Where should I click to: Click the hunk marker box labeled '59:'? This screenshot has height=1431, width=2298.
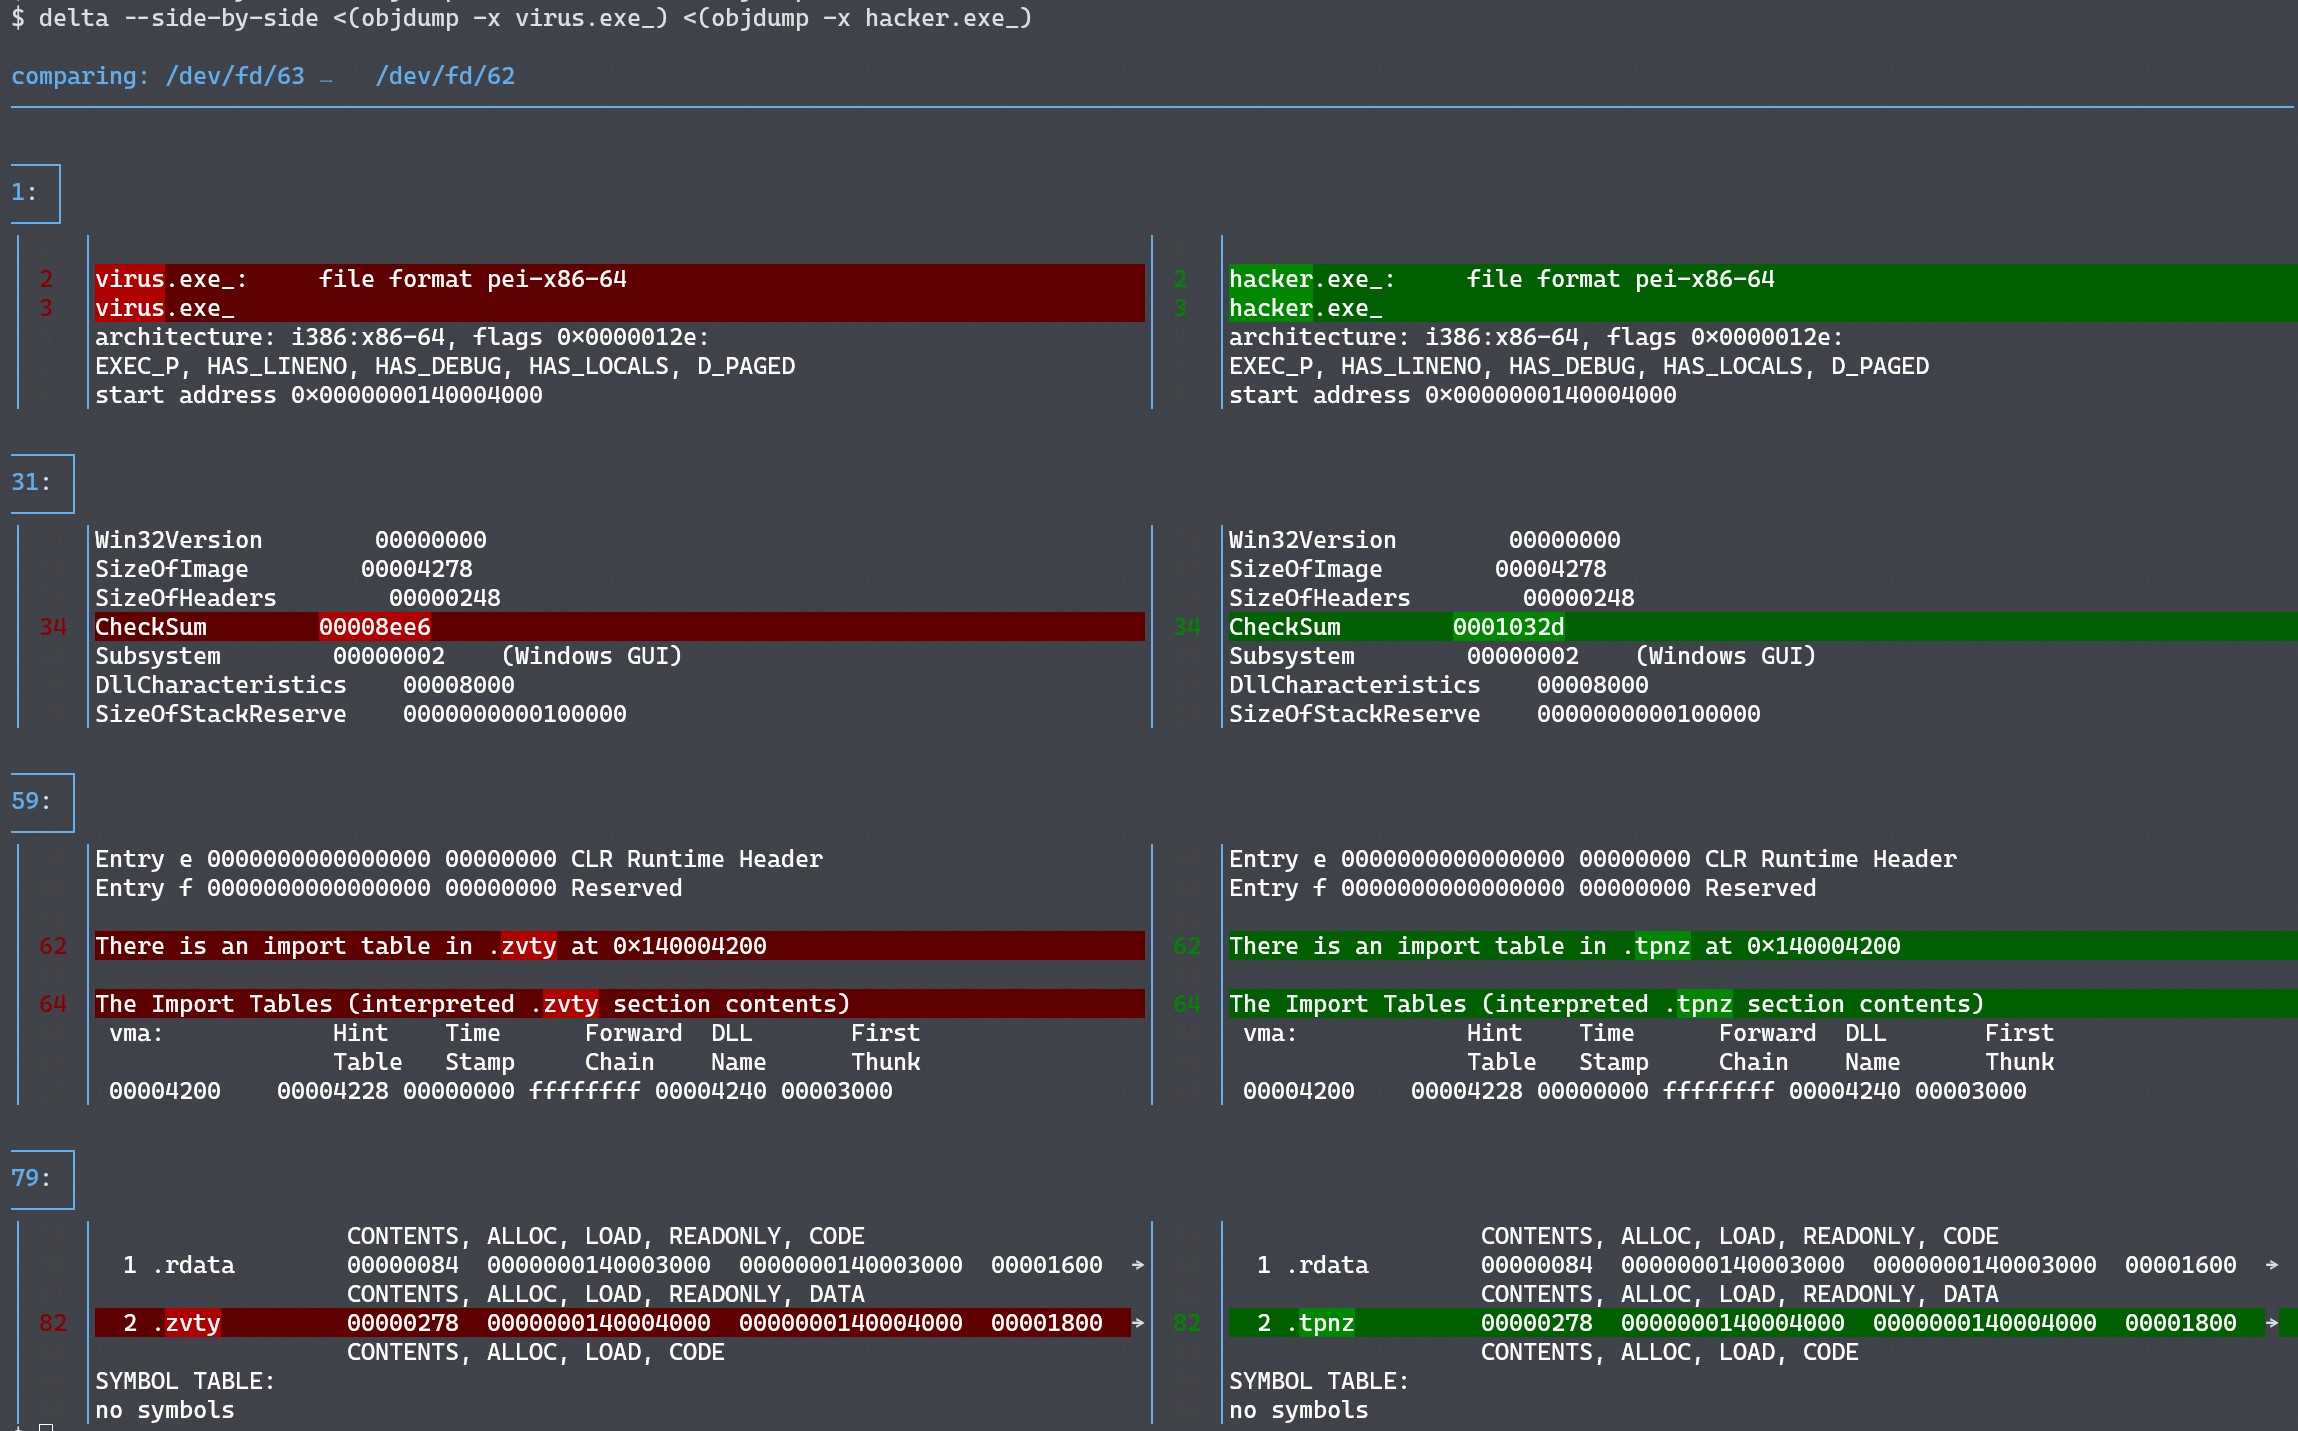click(x=42, y=802)
